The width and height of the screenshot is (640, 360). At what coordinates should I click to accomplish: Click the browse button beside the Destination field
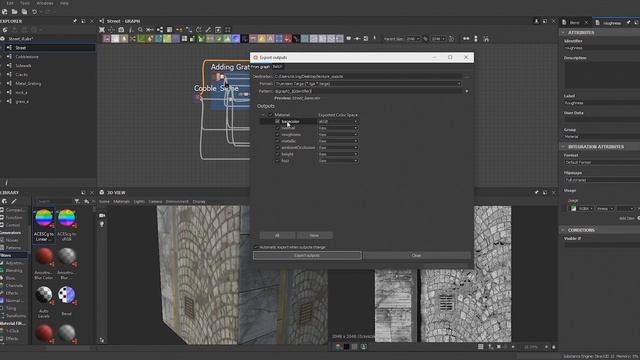click(x=467, y=76)
